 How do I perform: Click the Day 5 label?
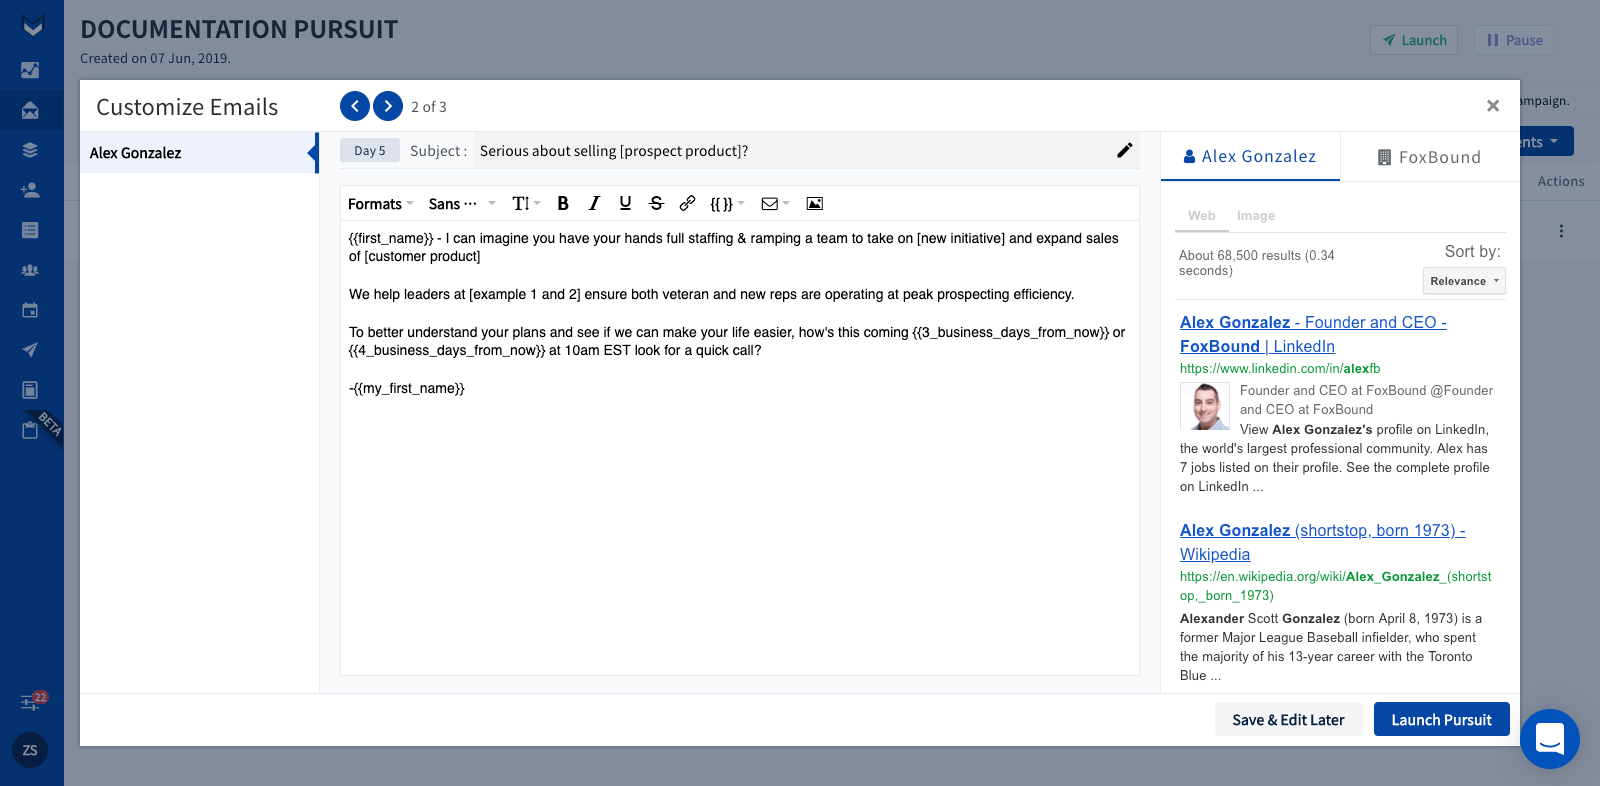tap(370, 150)
